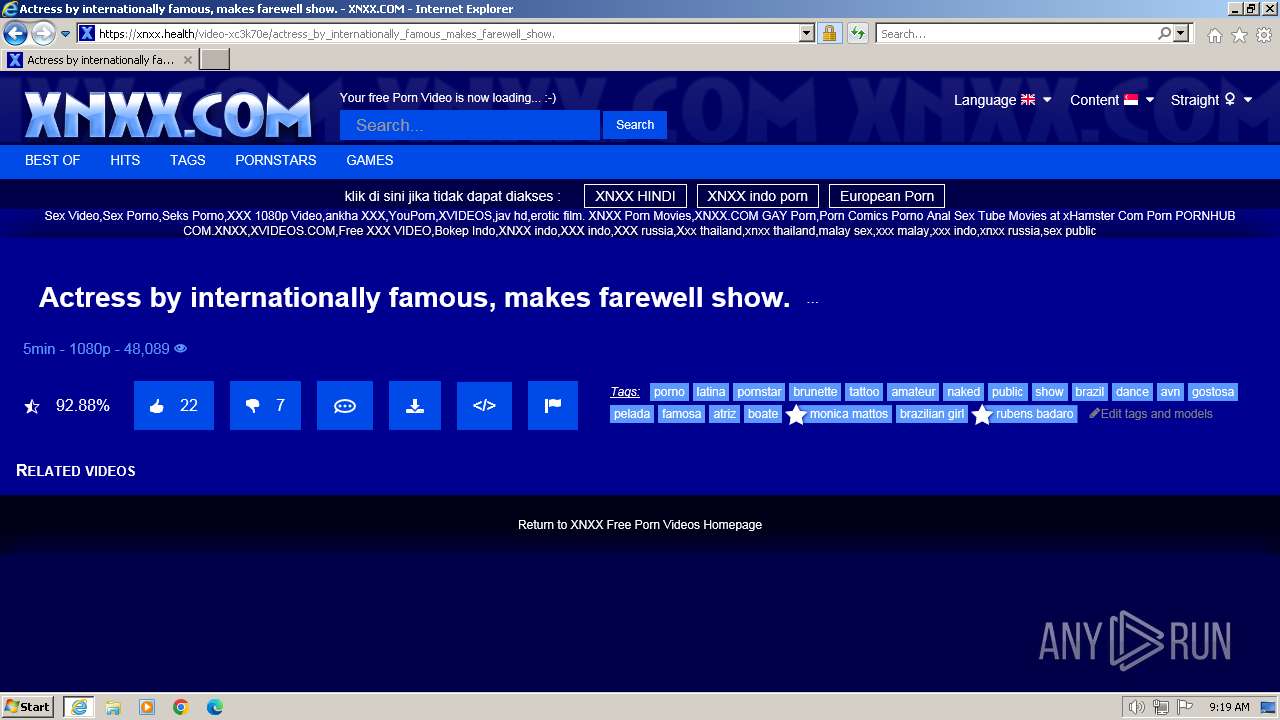Click the volume speaker icon in system tray

pos(1136,707)
